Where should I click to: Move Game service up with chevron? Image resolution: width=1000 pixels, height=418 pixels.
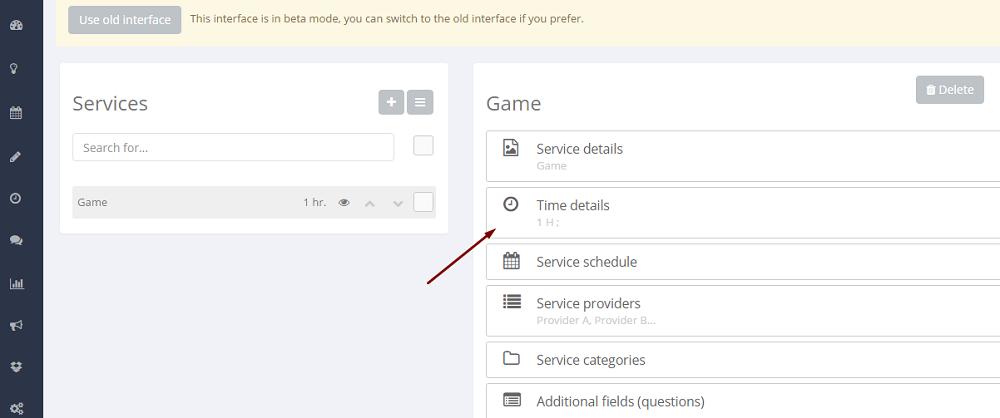(370, 203)
